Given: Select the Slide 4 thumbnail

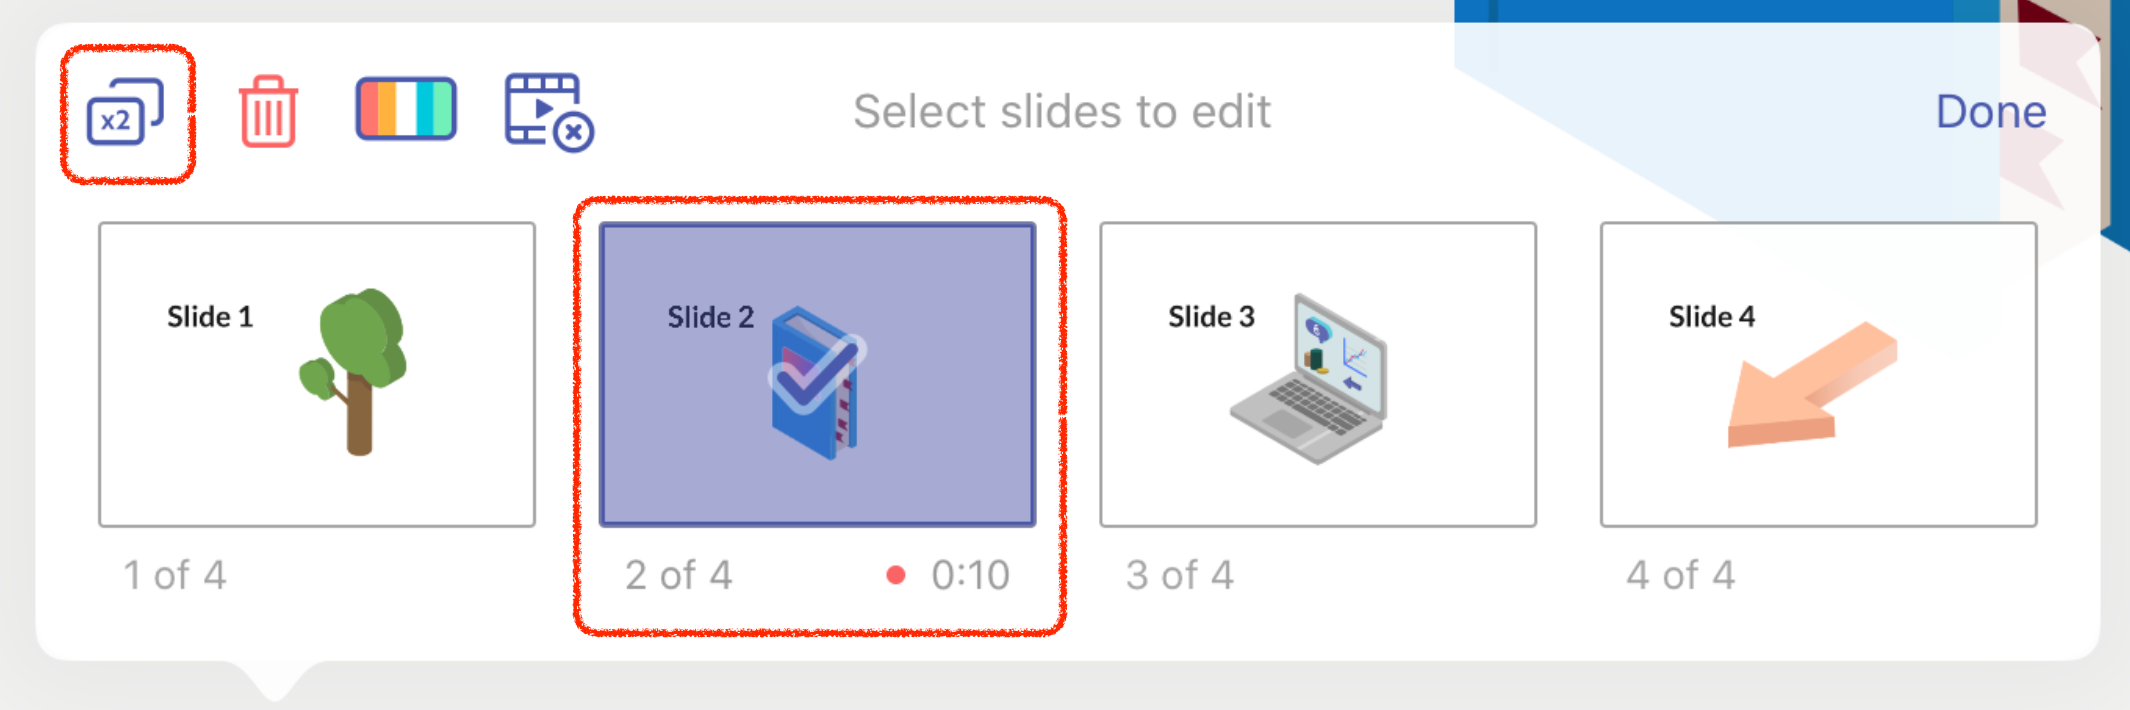Looking at the screenshot, I should 1819,374.
